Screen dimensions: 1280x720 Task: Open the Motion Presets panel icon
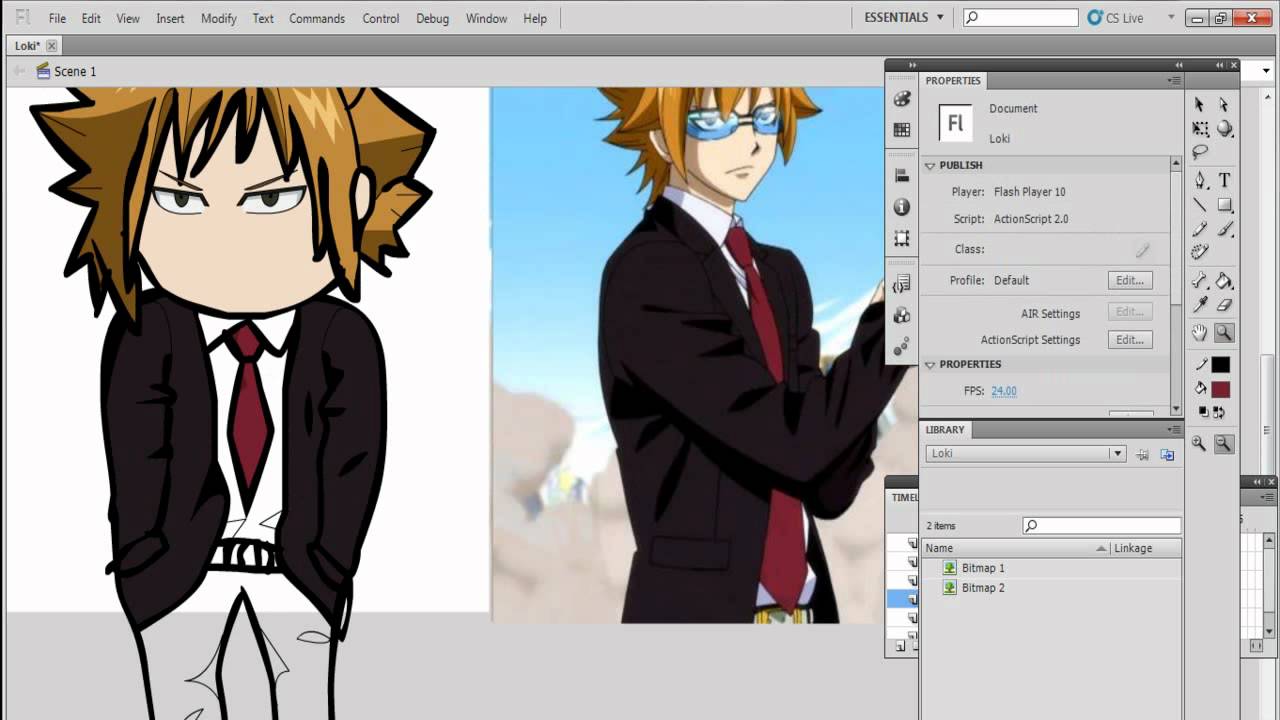click(x=902, y=347)
